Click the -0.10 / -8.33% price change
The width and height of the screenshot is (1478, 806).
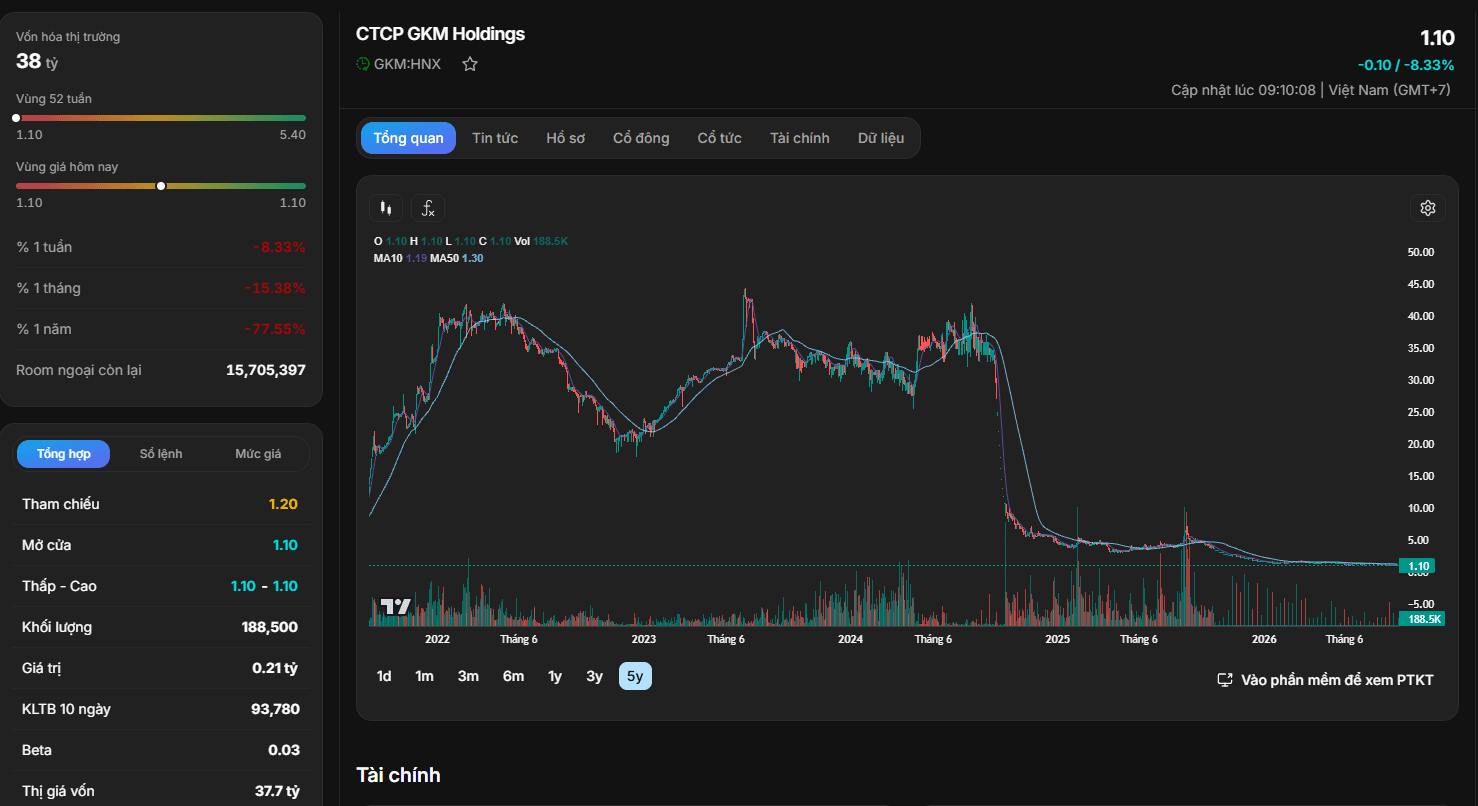[1406, 65]
